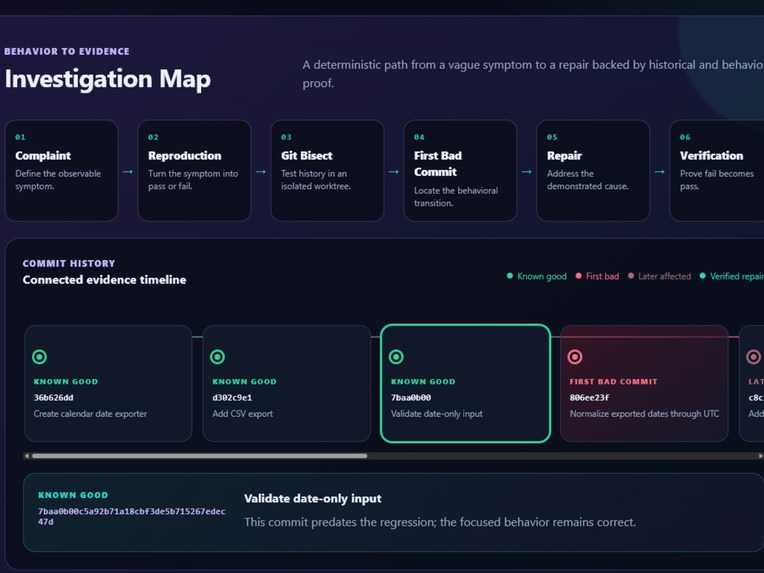Click the commit predates the regression description

click(440, 522)
